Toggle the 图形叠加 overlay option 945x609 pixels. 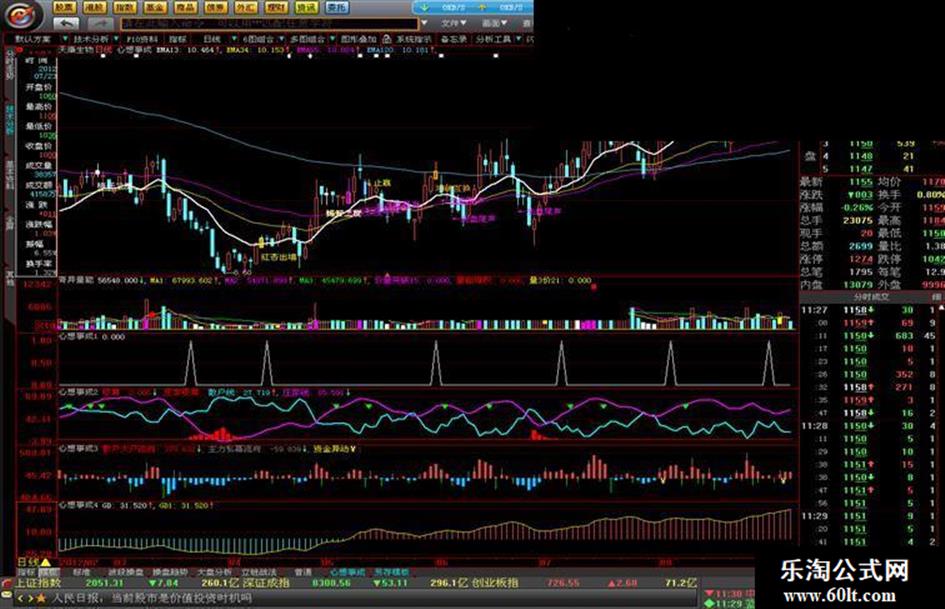[x=358, y=39]
